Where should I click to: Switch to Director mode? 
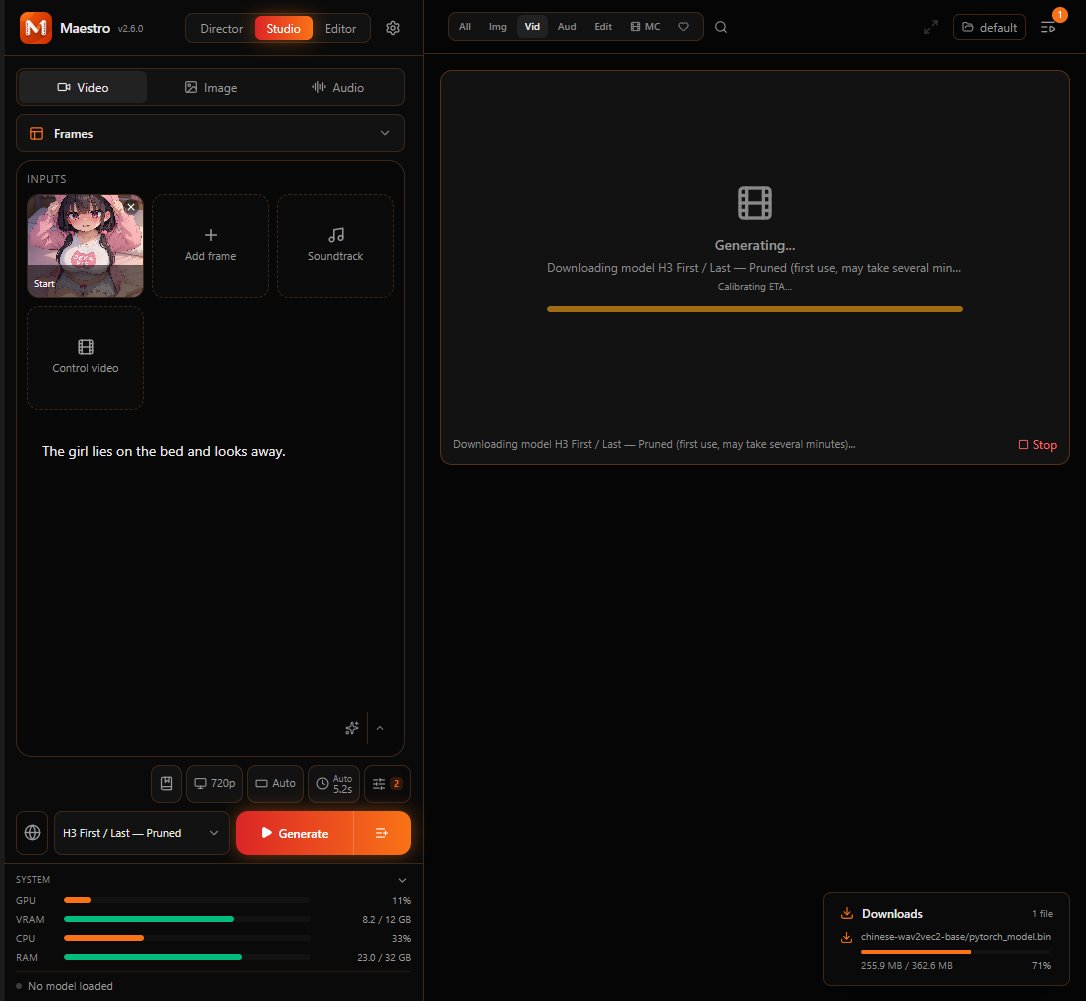tap(222, 28)
